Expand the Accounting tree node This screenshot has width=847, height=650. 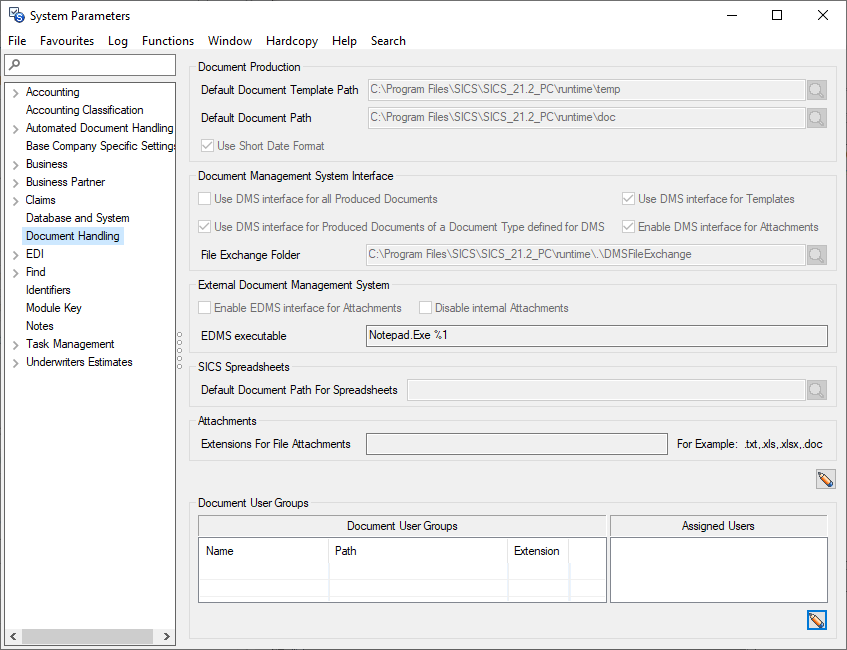pos(15,93)
